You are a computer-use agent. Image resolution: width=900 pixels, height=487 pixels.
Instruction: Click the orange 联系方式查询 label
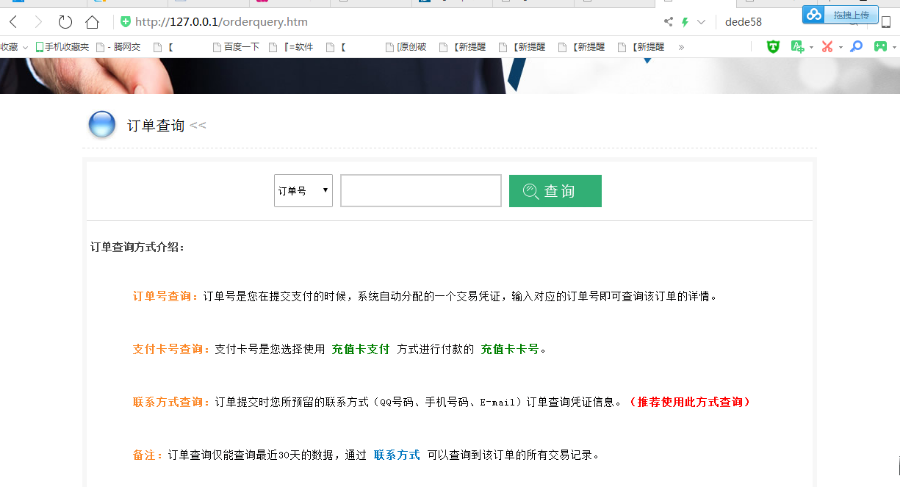pyautogui.click(x=170, y=402)
